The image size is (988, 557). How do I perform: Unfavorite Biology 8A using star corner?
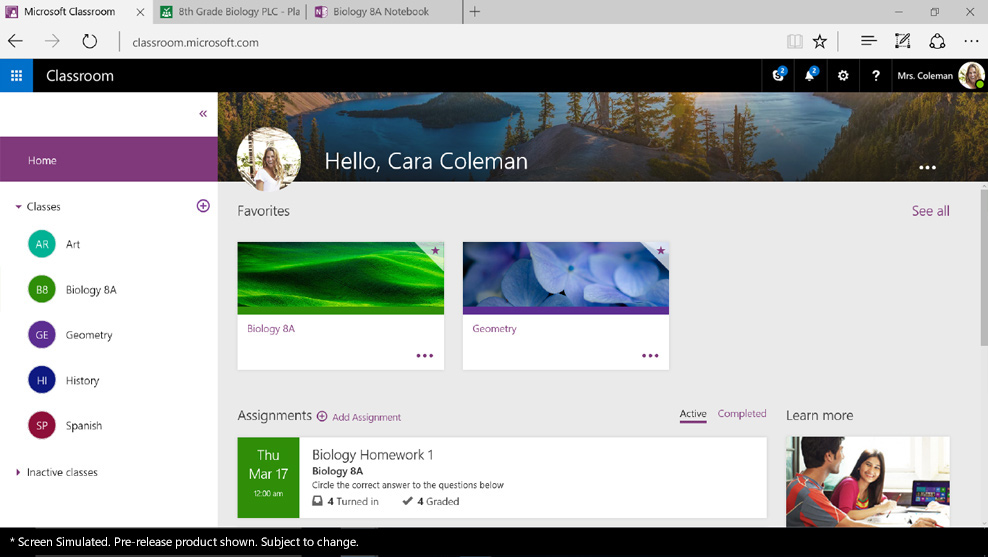(435, 251)
